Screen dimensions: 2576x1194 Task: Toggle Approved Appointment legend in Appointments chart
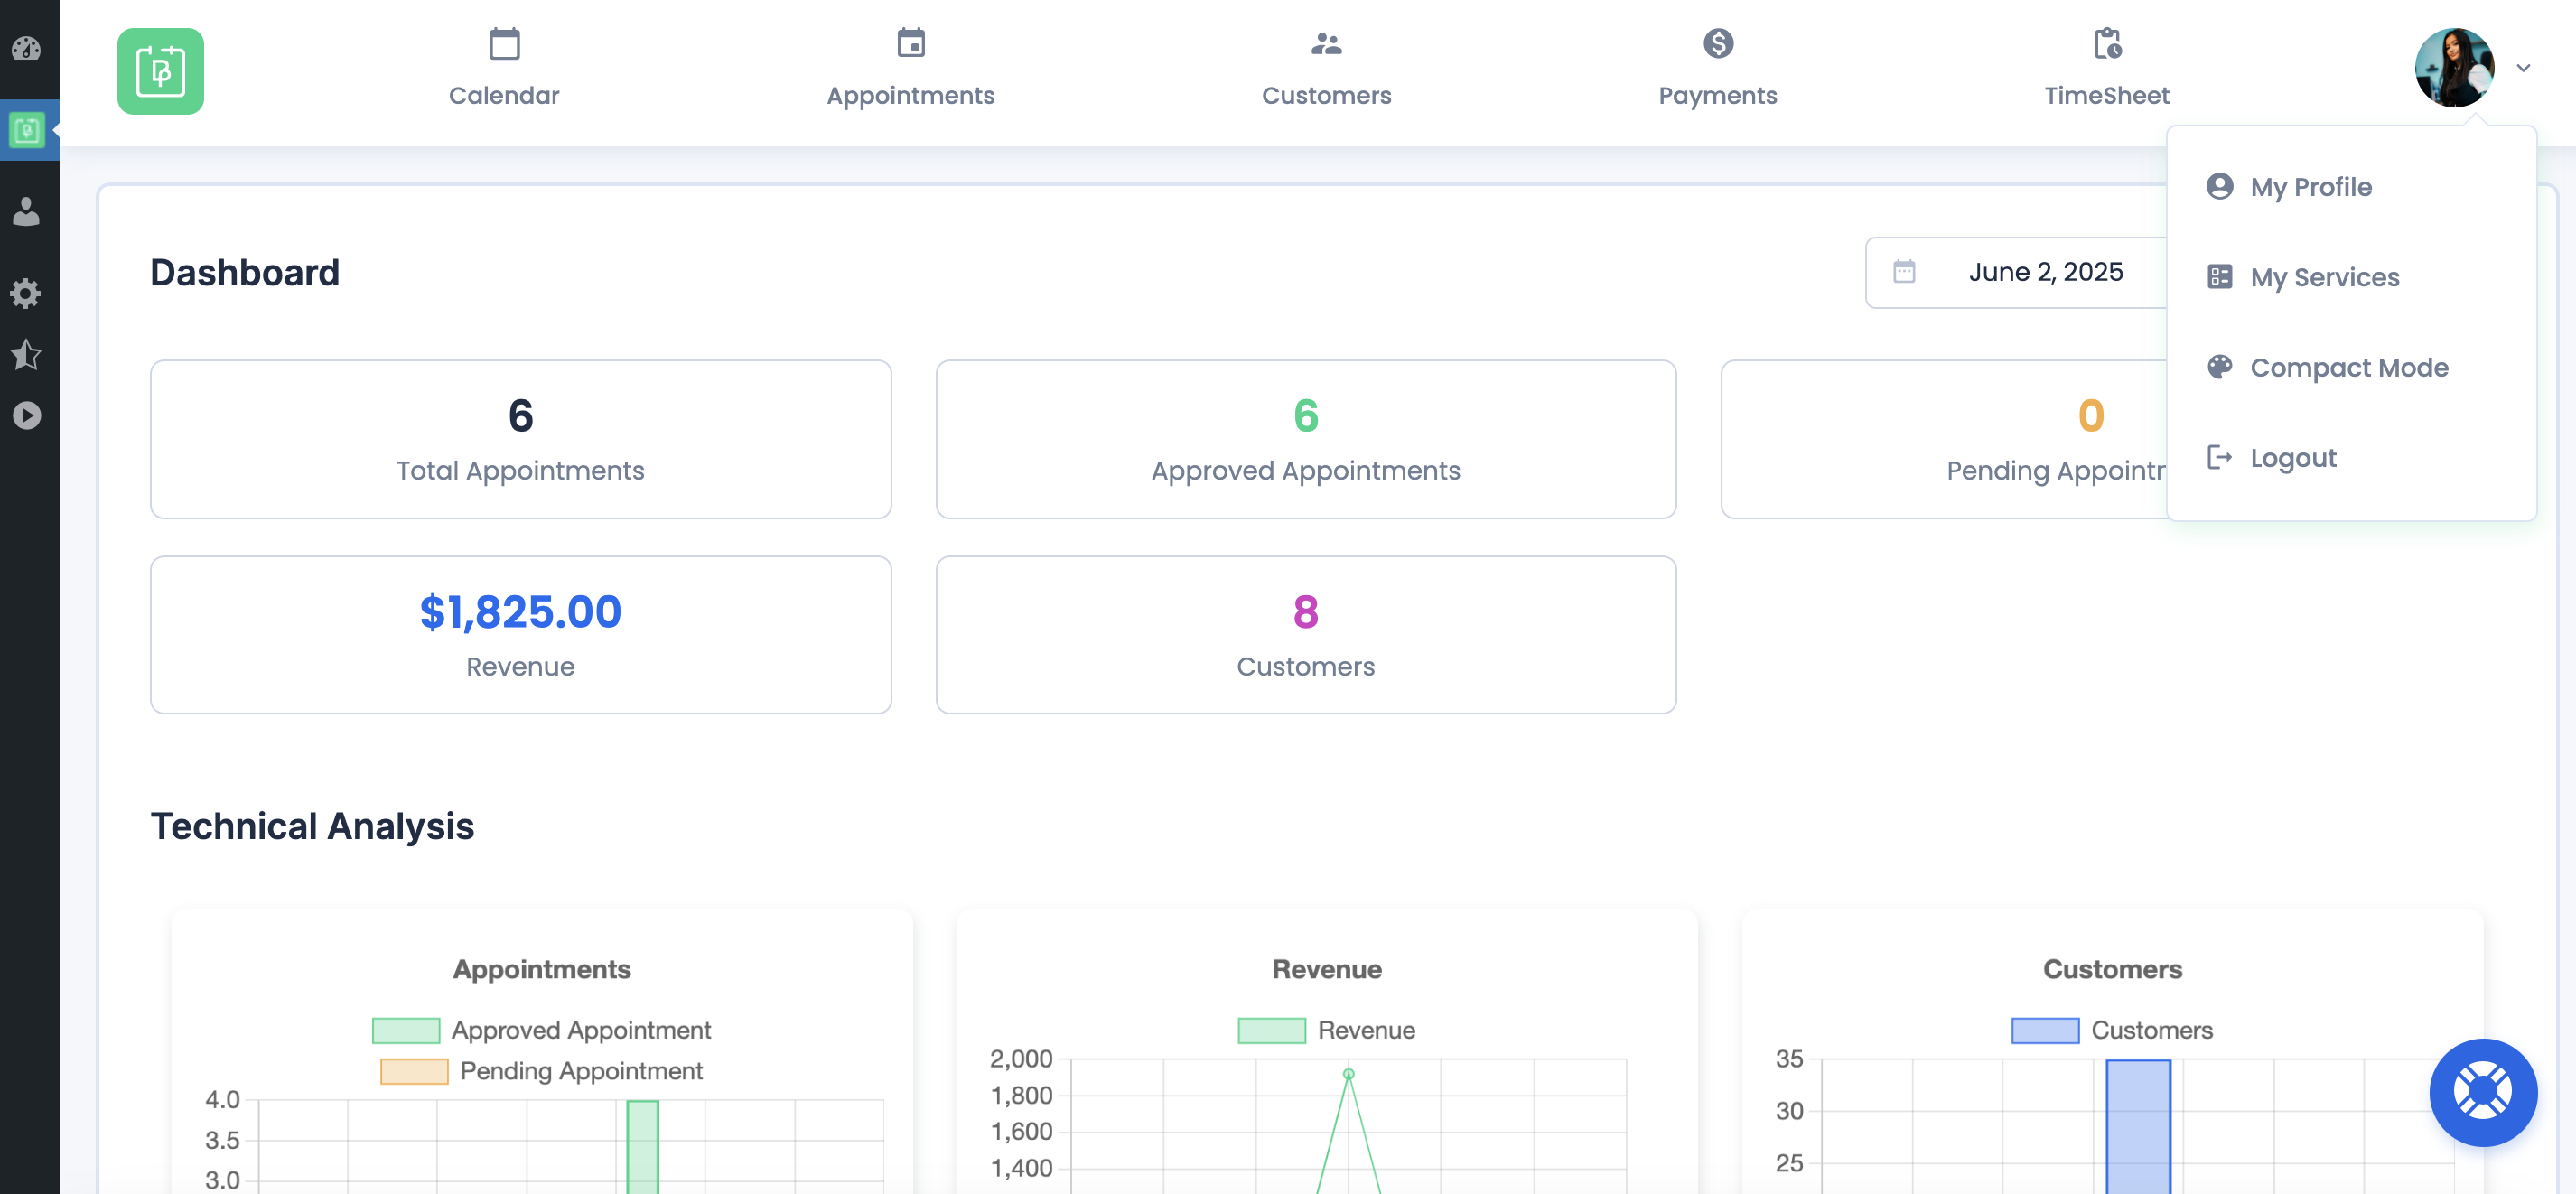click(406, 1030)
